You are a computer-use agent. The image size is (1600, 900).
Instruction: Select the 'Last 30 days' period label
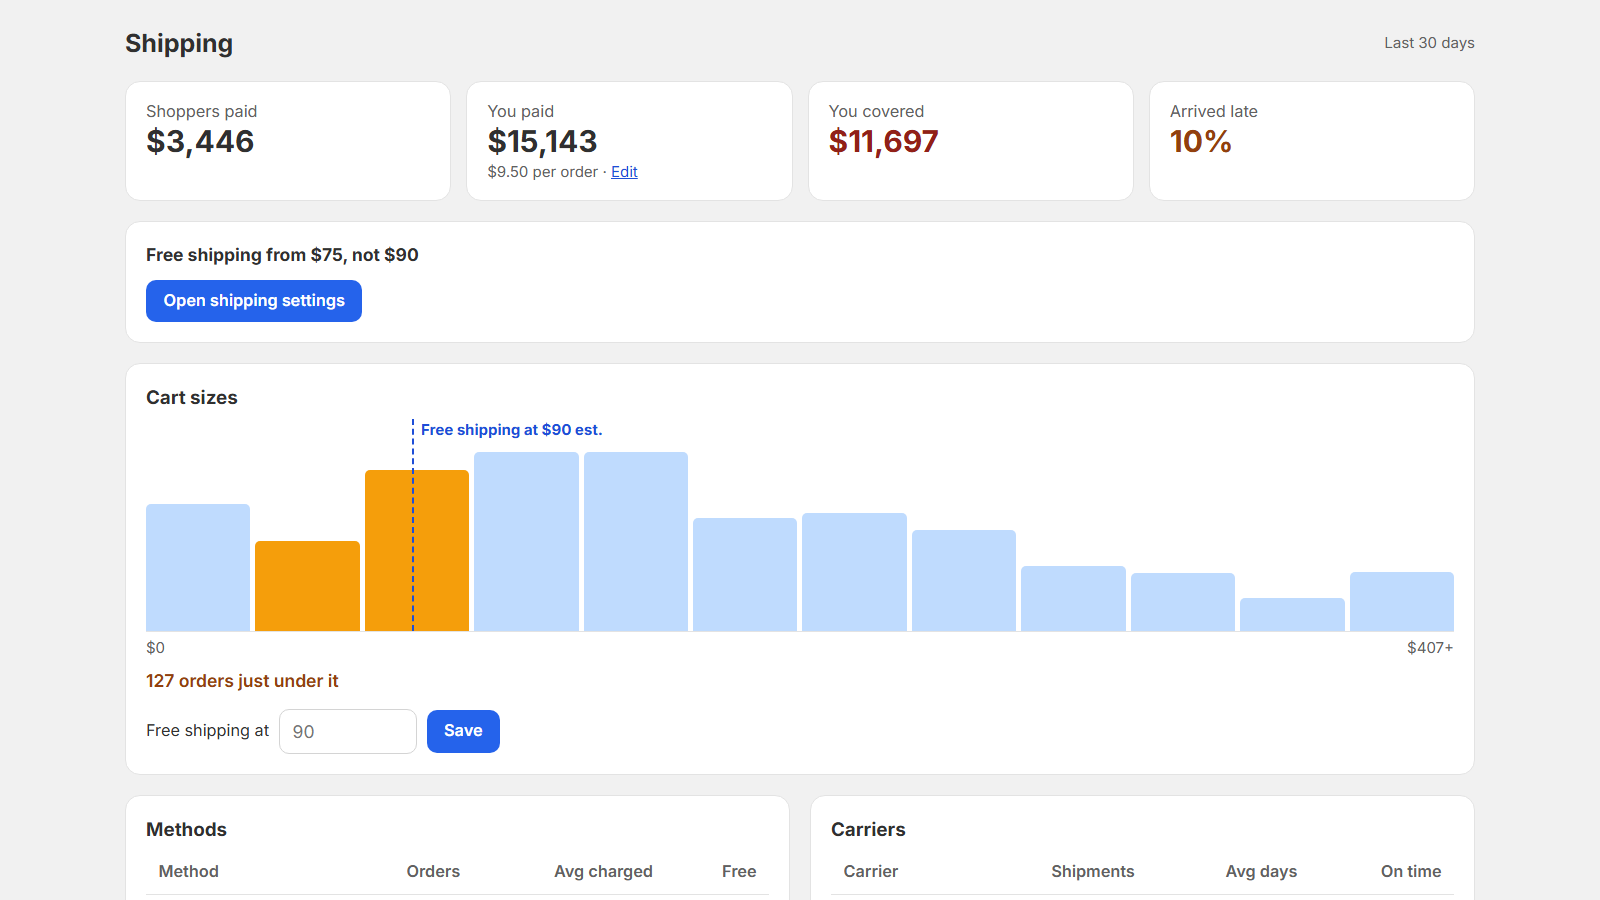click(1429, 43)
